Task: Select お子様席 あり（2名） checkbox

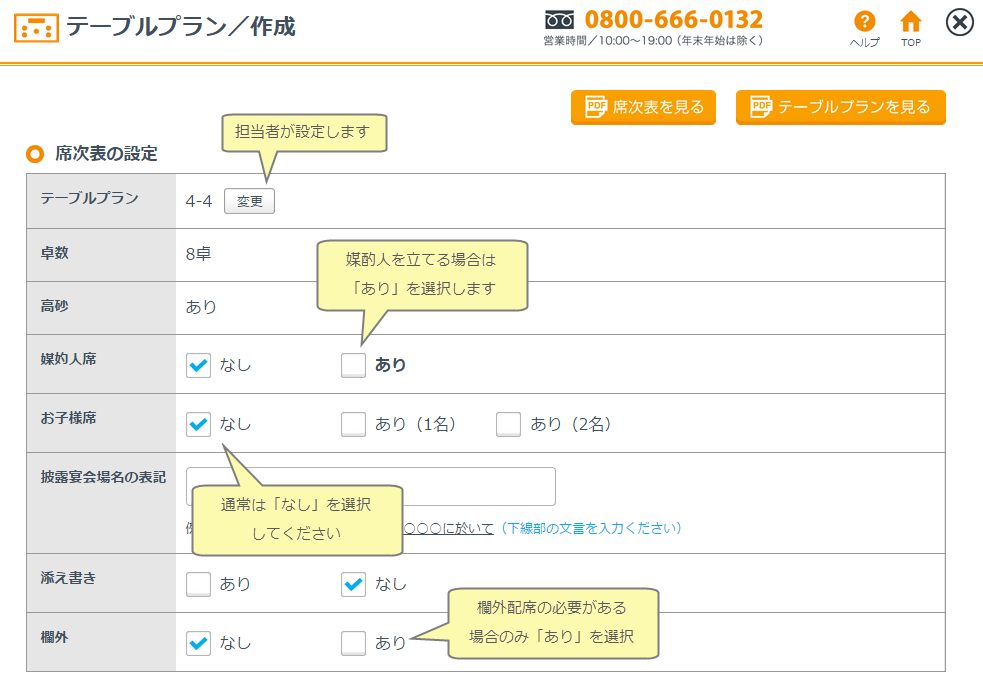Action: coord(508,424)
